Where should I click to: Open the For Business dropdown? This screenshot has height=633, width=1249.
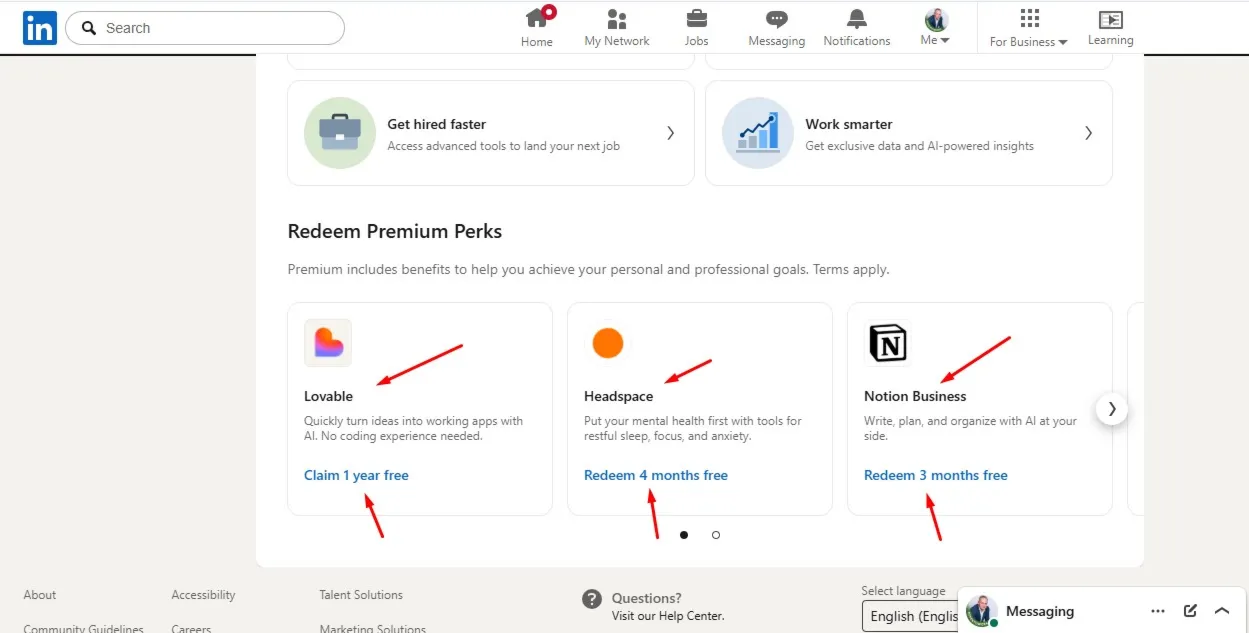(x=1029, y=42)
